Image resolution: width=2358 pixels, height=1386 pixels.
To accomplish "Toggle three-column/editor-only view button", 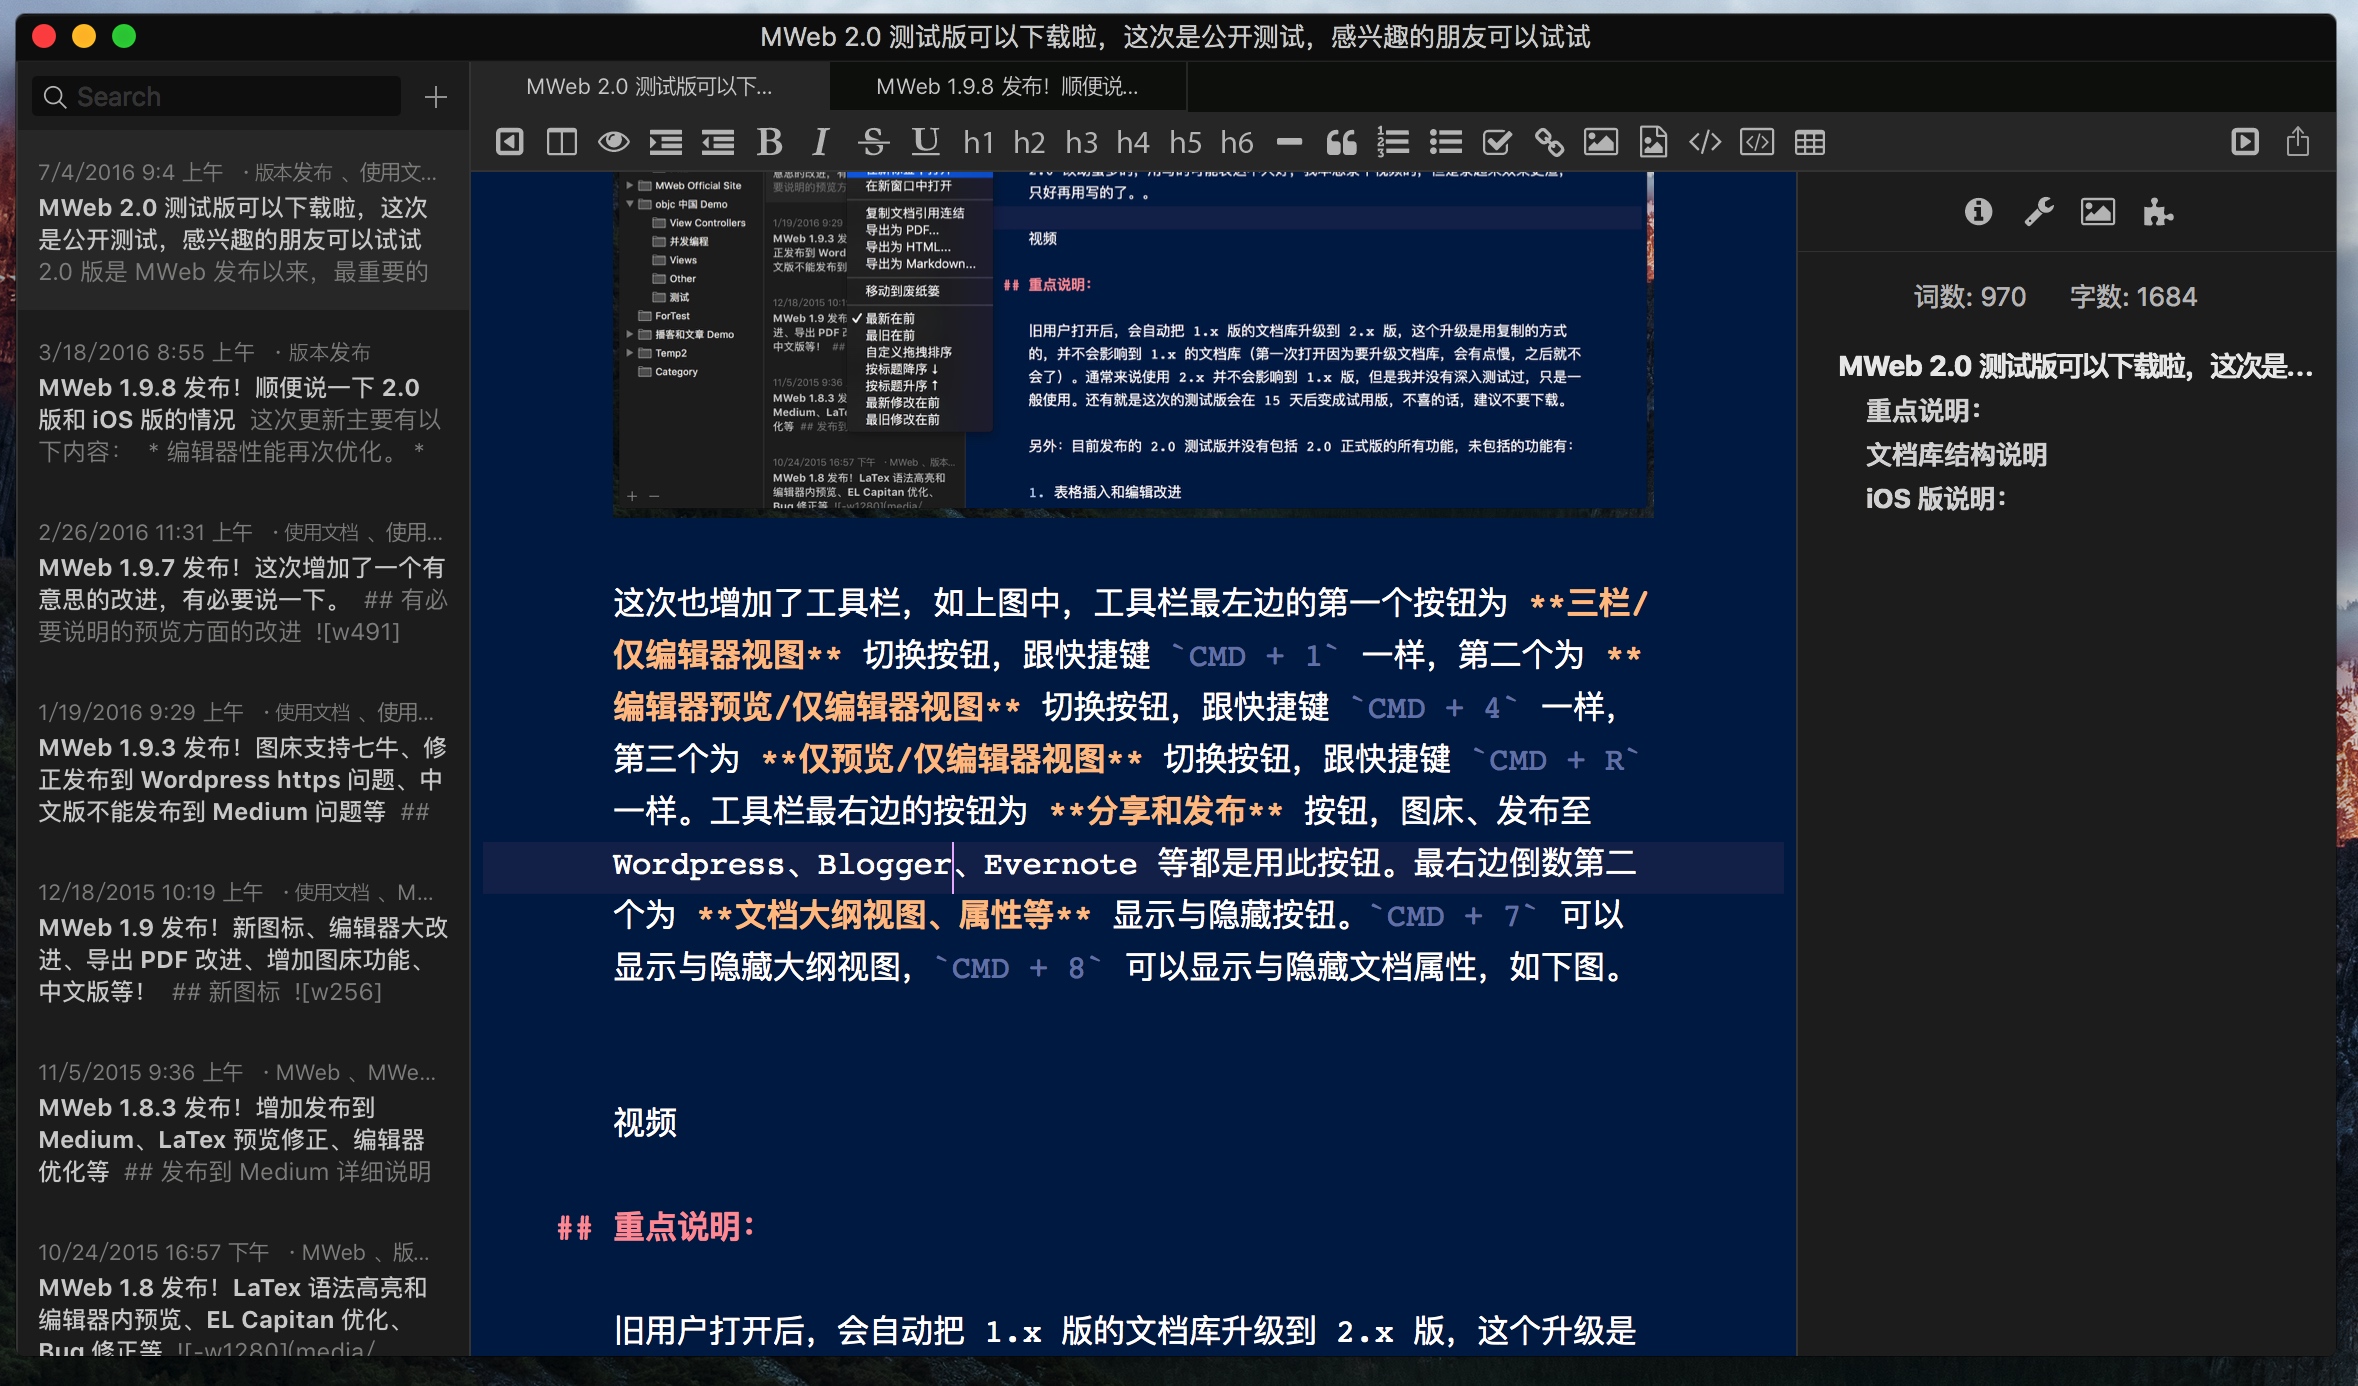I will pos(509,143).
